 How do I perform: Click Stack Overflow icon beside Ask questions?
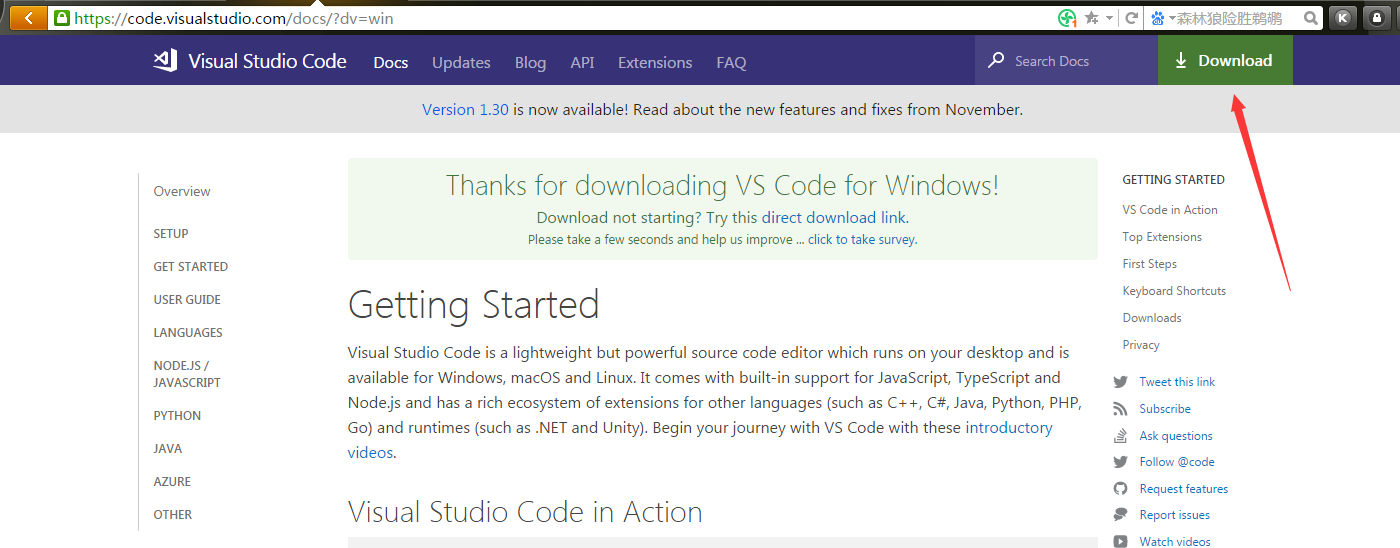tap(1120, 436)
